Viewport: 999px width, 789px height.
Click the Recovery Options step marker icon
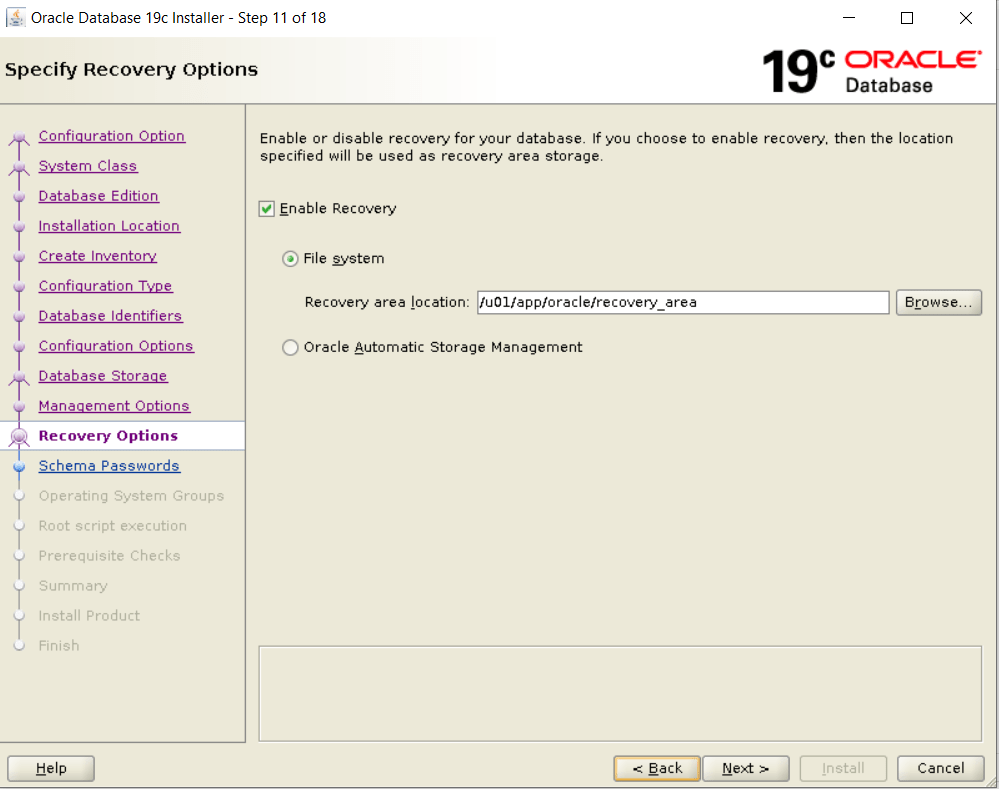click(x=18, y=436)
